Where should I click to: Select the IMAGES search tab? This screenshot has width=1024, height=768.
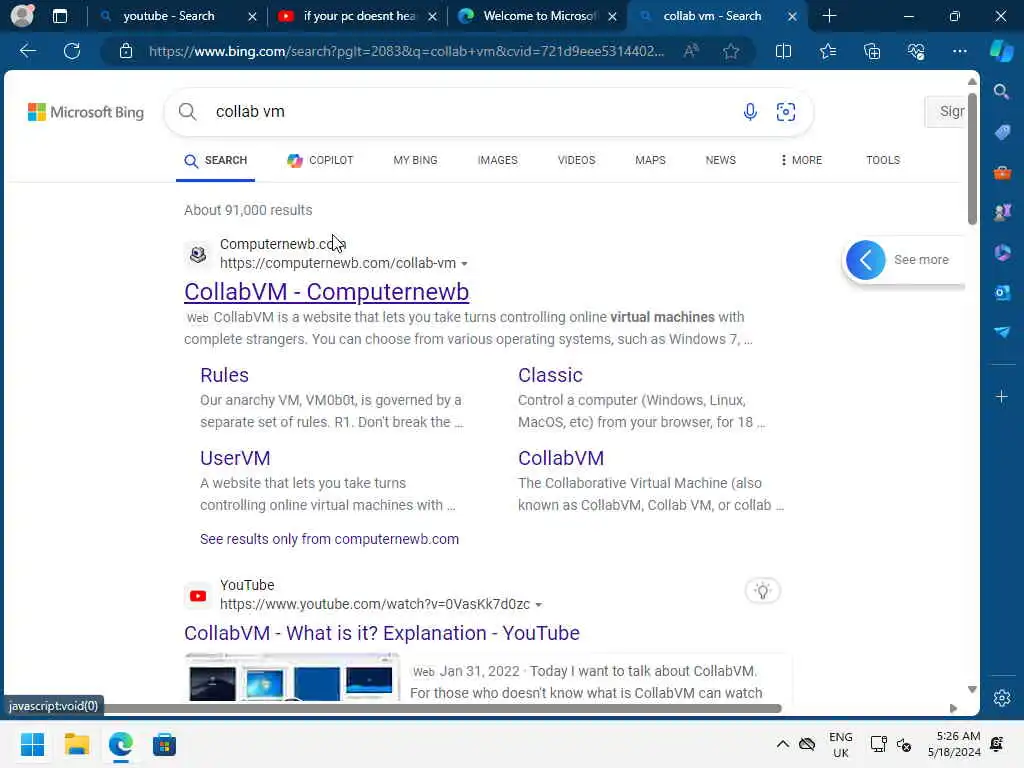point(498,160)
